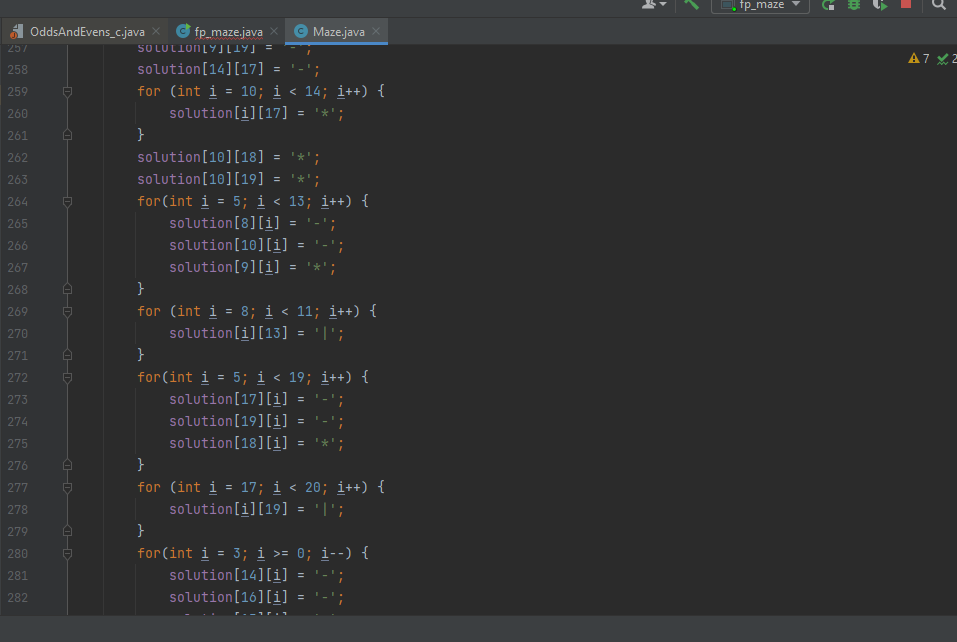Start debugging with the bug icon
Image resolution: width=957 pixels, height=642 pixels.
856,7
